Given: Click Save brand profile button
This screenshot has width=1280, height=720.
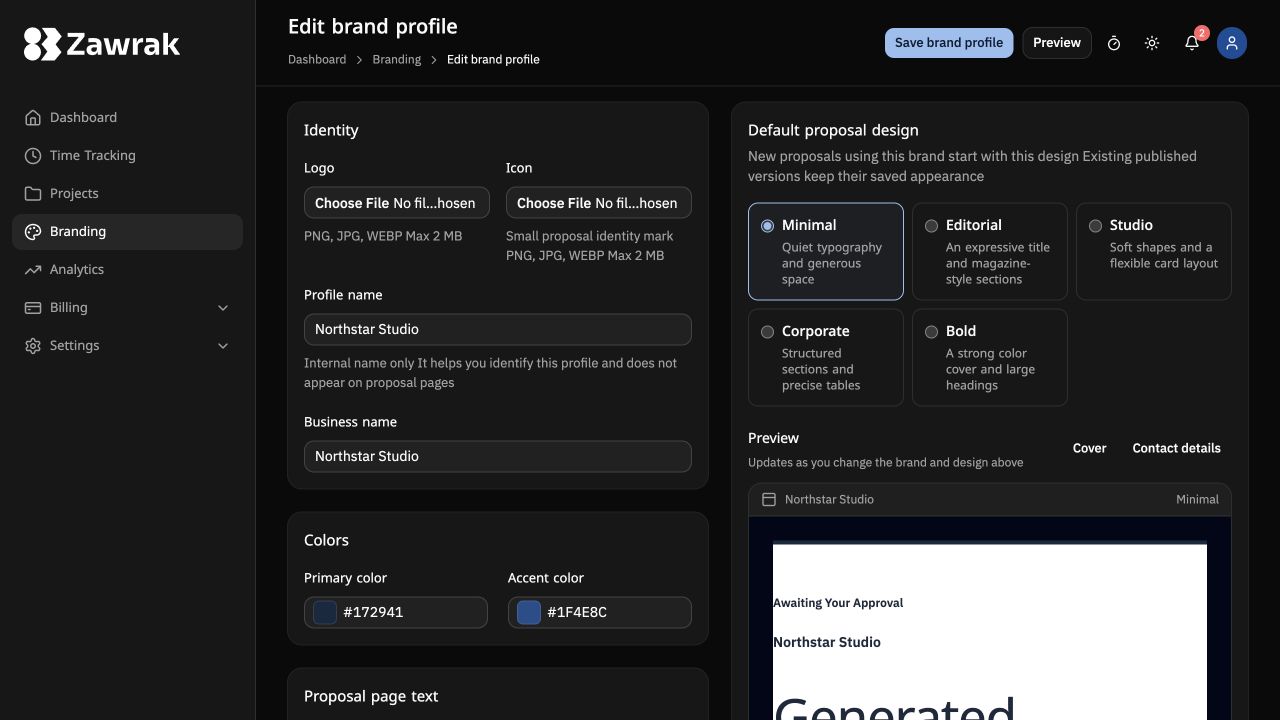Looking at the screenshot, I should [949, 43].
